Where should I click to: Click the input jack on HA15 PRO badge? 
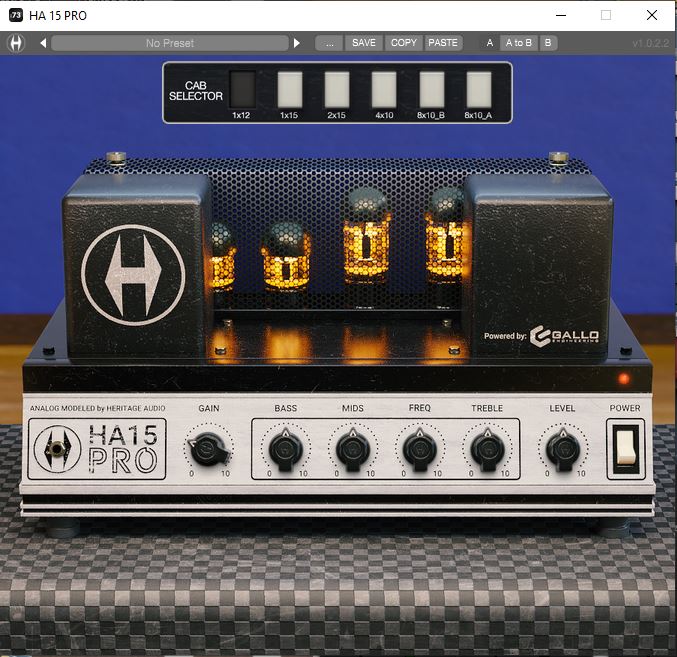(x=57, y=449)
